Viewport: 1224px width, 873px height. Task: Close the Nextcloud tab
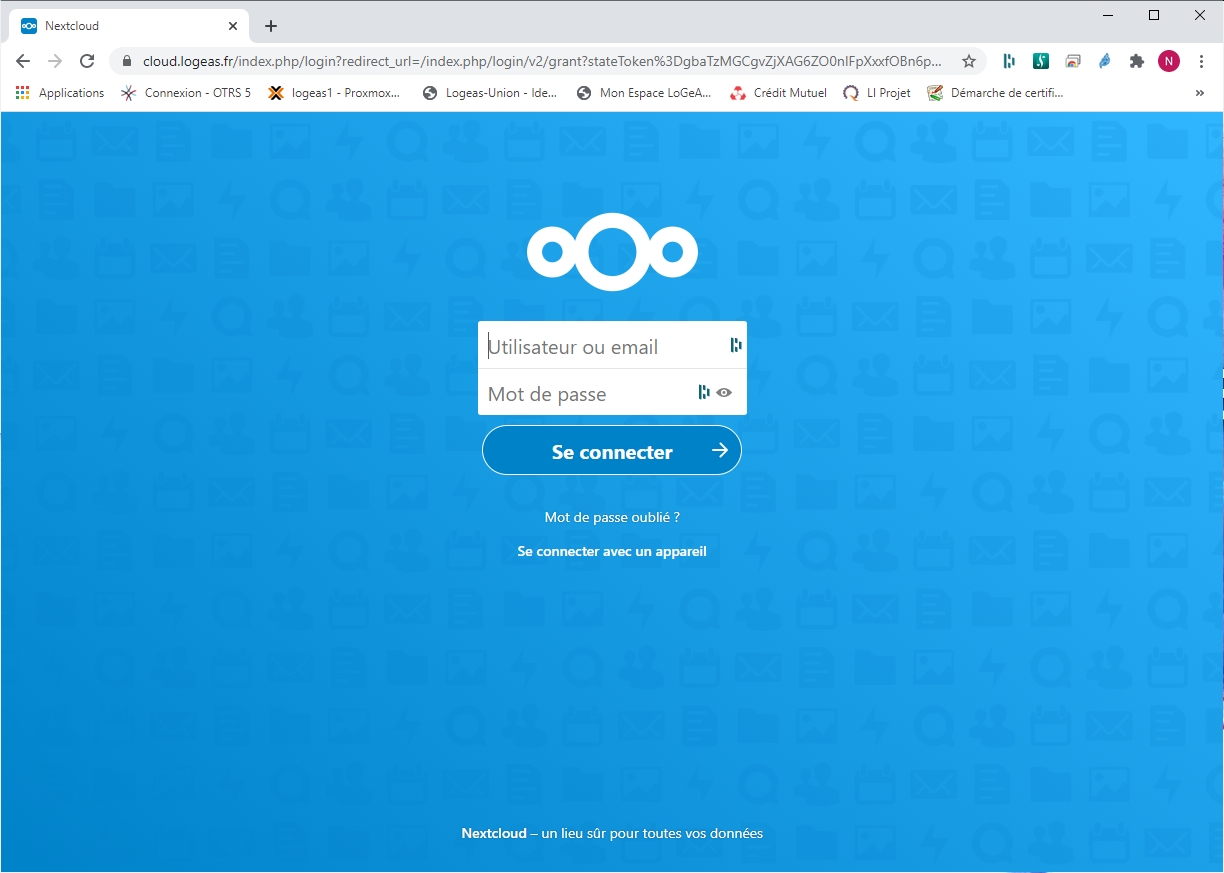coord(233,26)
